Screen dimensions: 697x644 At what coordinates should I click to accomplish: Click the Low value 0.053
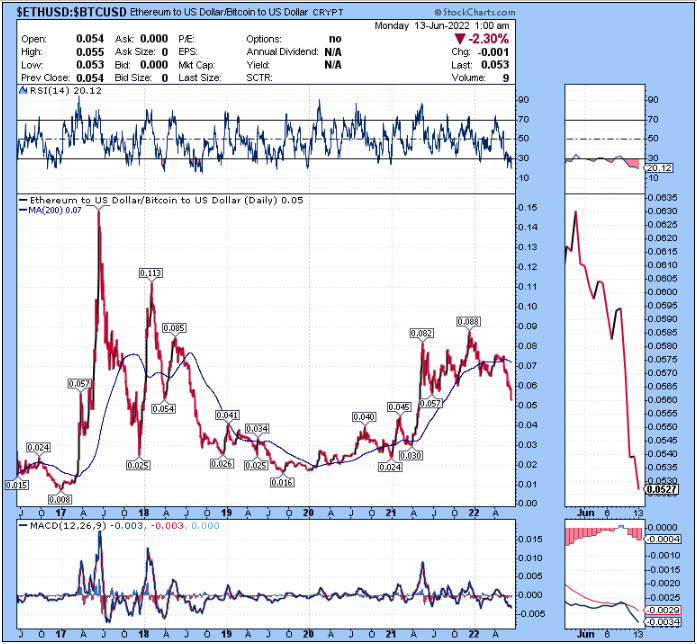tap(90, 65)
